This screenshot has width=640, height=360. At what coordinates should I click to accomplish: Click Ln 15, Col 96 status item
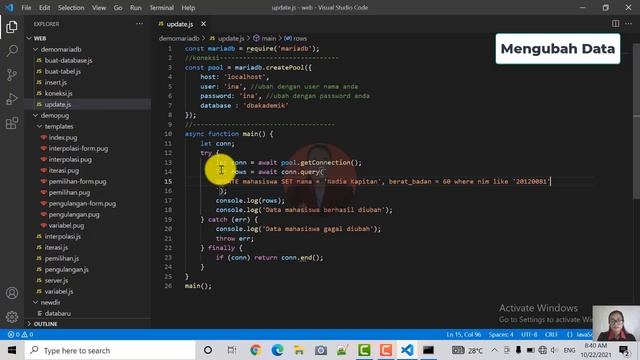[464, 334]
